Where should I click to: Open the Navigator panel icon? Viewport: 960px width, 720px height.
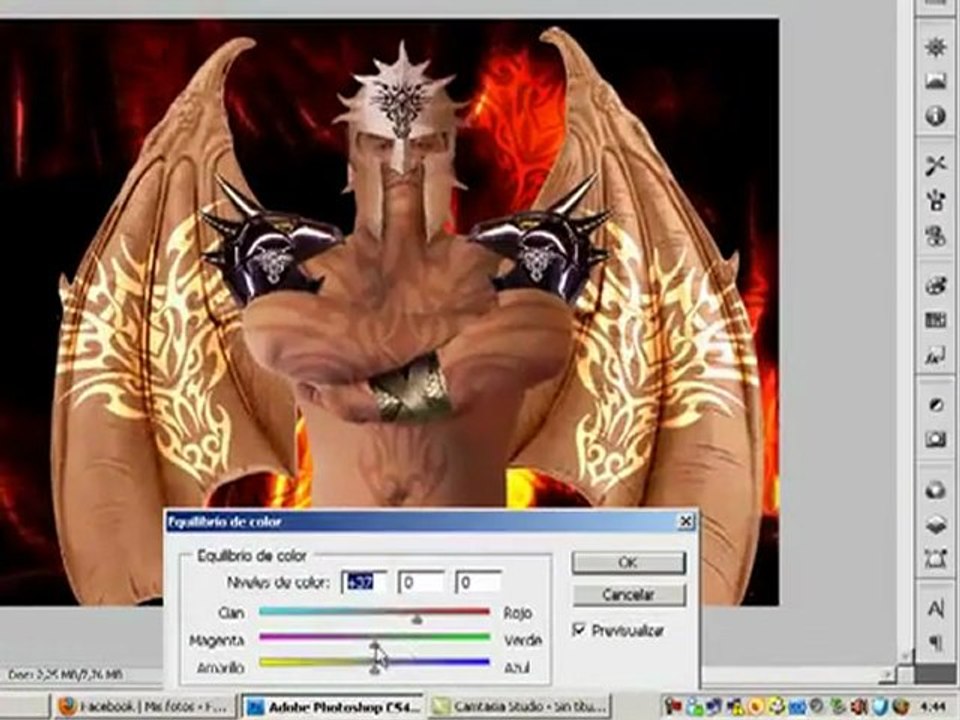[936, 47]
